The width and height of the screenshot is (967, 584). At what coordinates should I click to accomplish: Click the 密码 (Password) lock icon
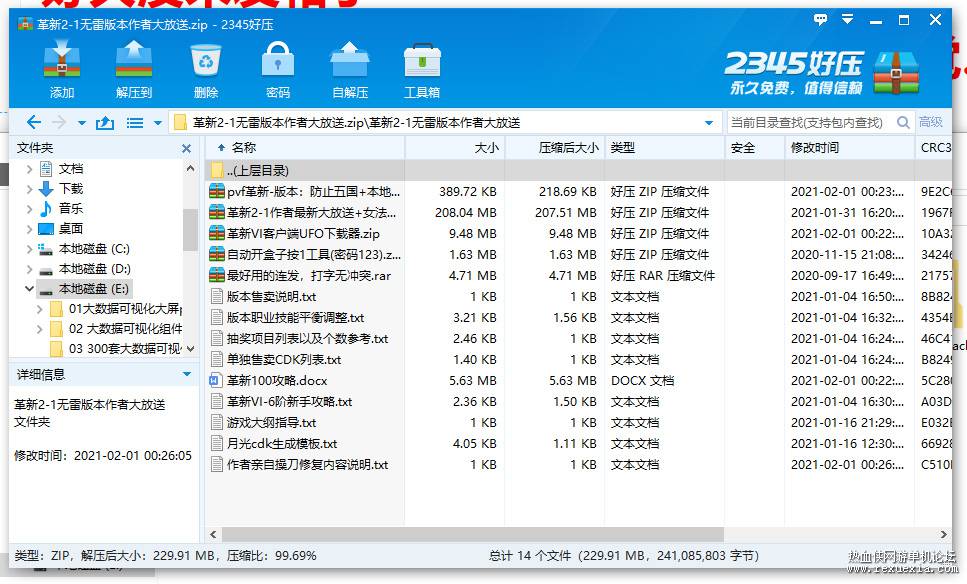coord(278,59)
